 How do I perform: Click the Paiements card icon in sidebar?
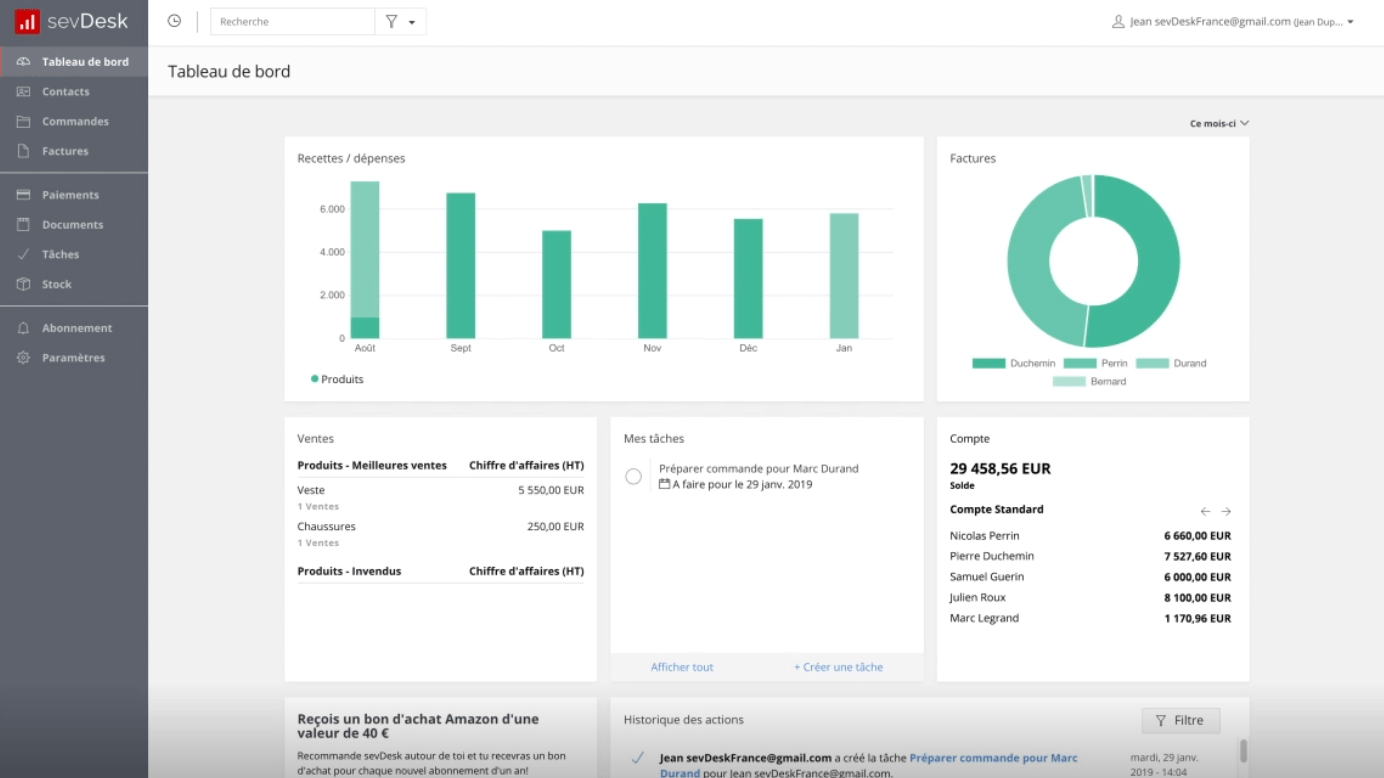click(x=23, y=195)
